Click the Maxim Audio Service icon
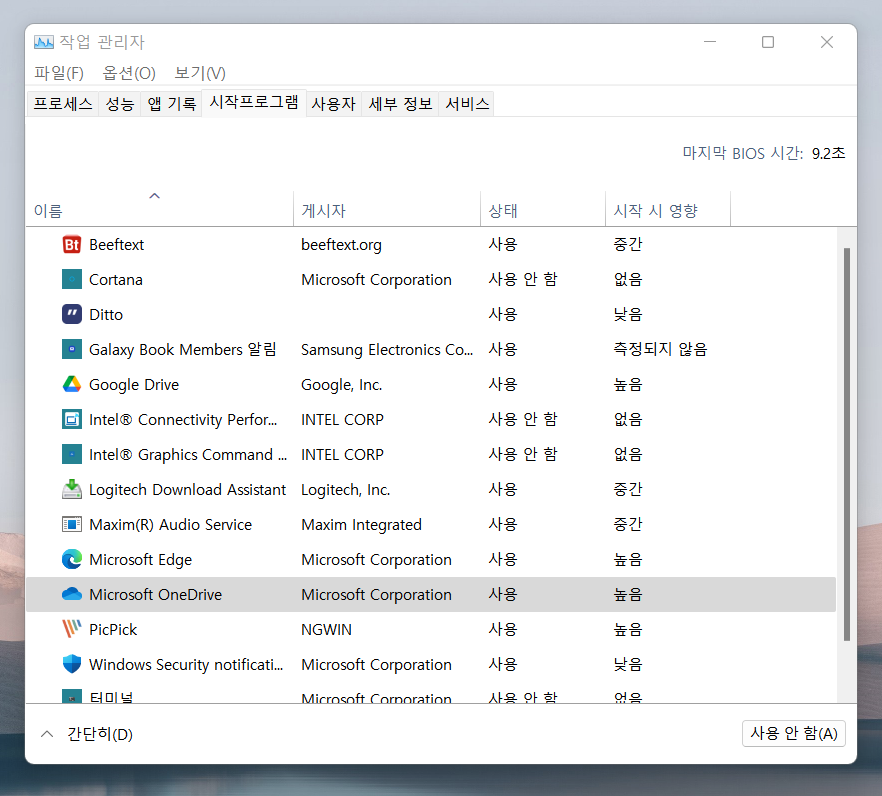 [71, 524]
